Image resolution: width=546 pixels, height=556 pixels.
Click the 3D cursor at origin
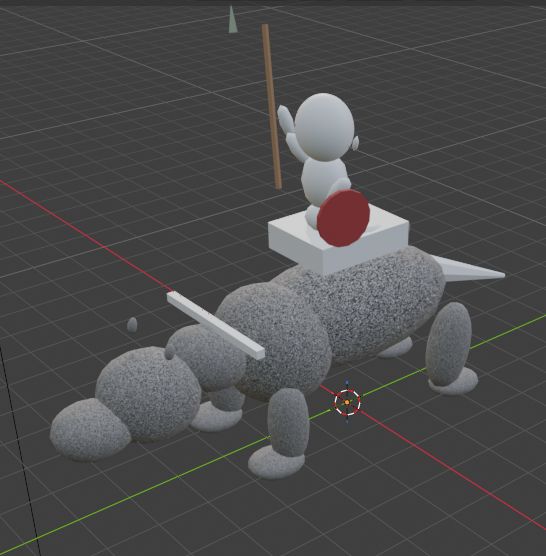(347, 402)
